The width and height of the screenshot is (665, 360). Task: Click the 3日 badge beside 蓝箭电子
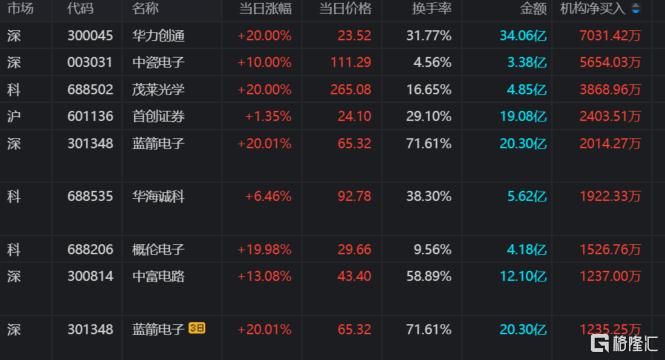[197, 328]
